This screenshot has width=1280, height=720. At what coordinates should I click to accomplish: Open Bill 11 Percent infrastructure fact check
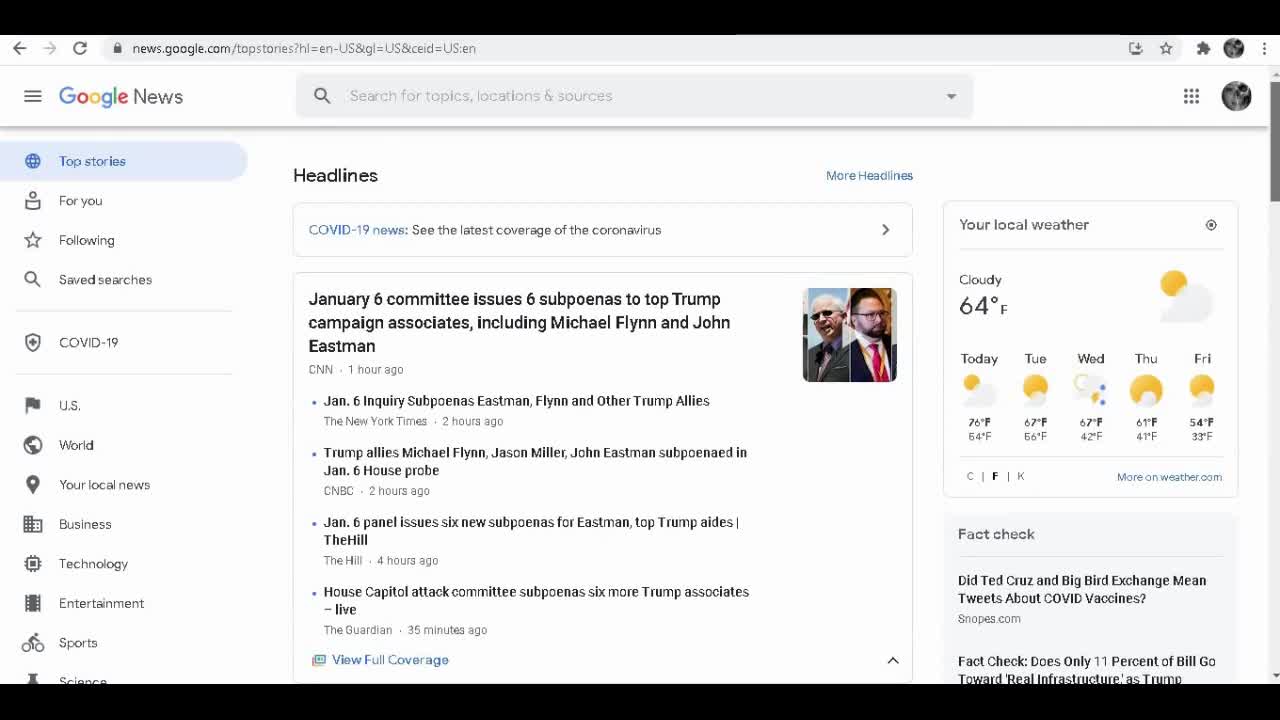click(x=1087, y=670)
